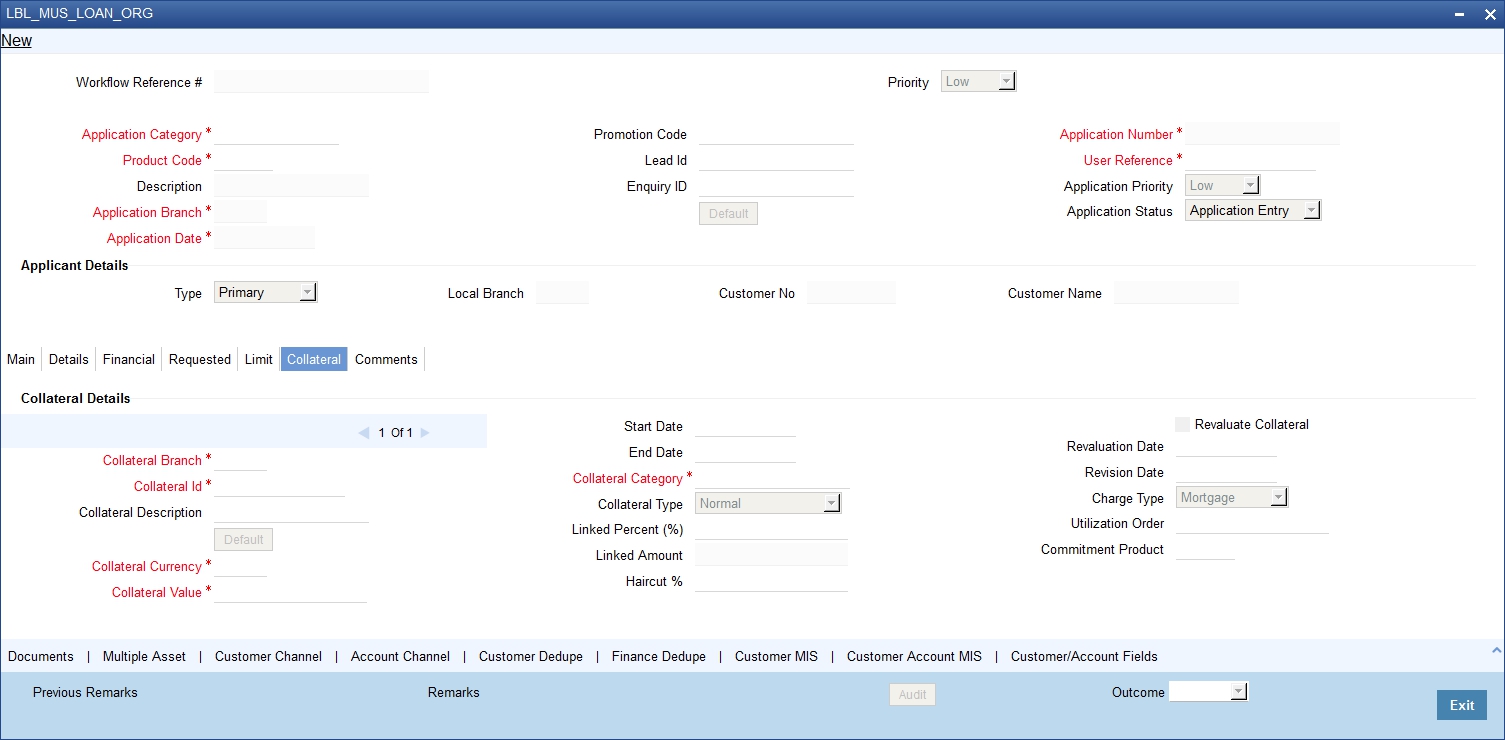Click the Promotion Code field
Image resolution: width=1505 pixels, height=740 pixels.
[776, 134]
